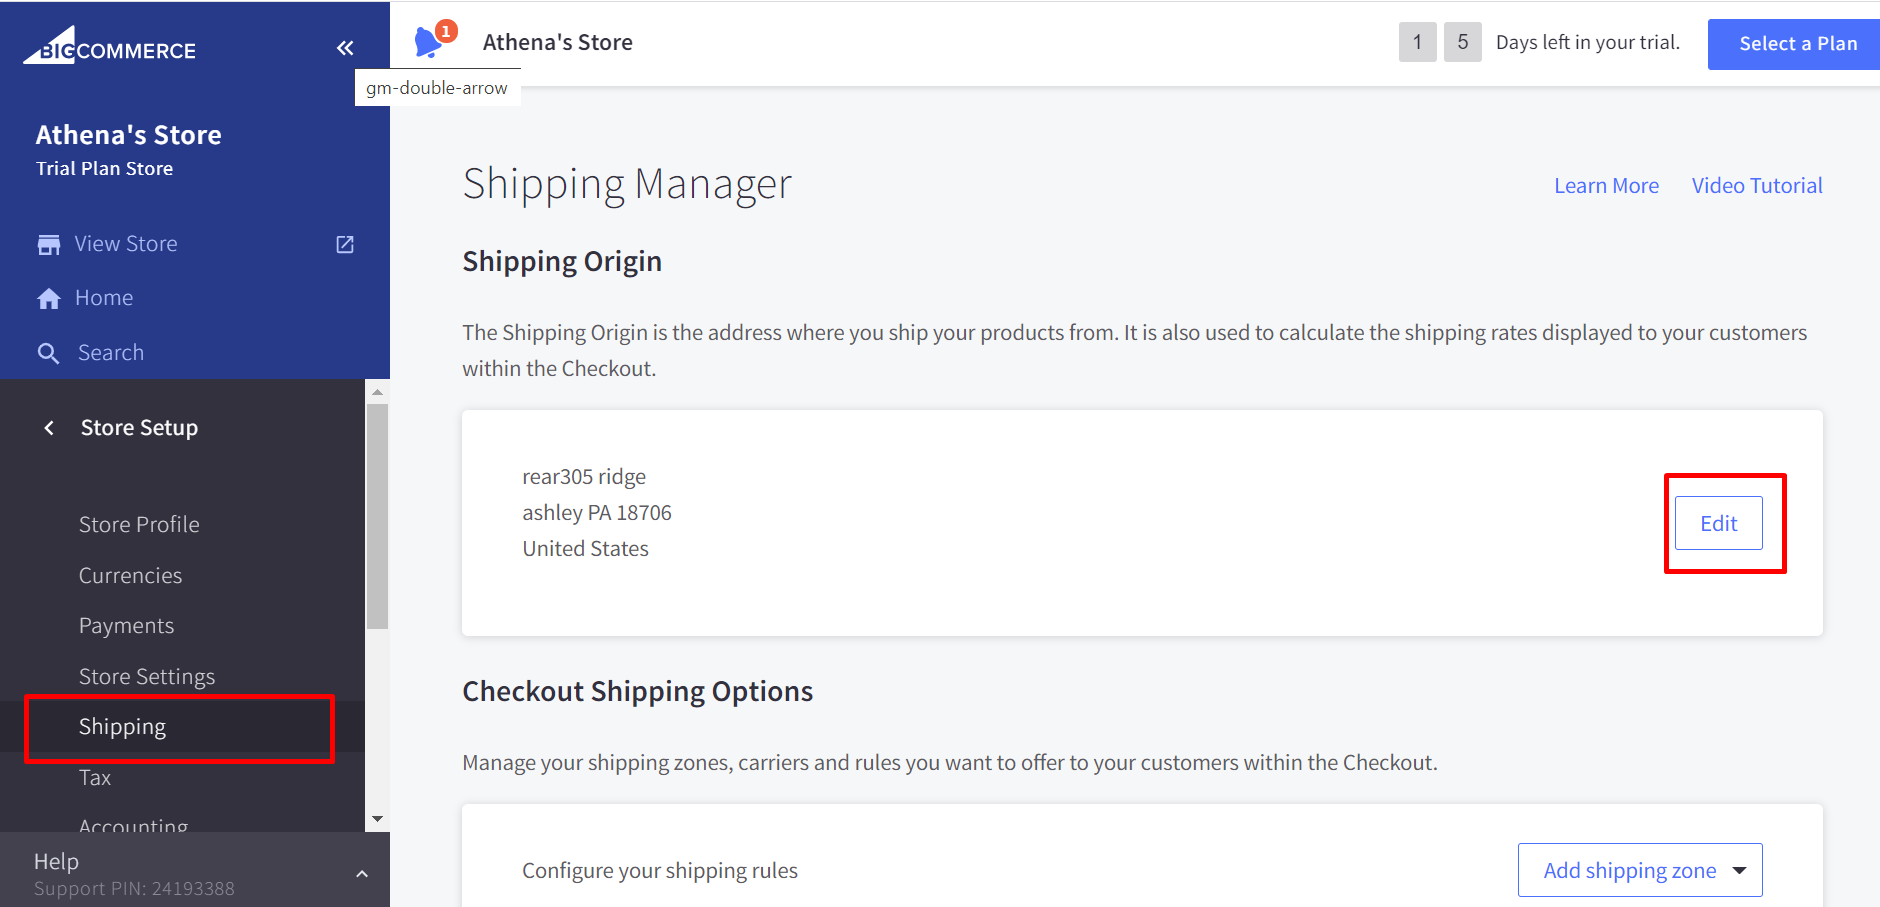Edit the shipping origin address

point(1718,523)
